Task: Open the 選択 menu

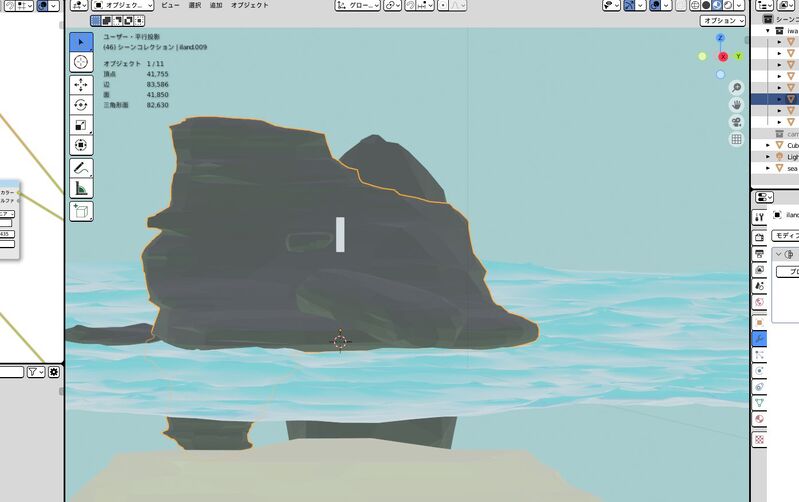Action: click(x=195, y=5)
